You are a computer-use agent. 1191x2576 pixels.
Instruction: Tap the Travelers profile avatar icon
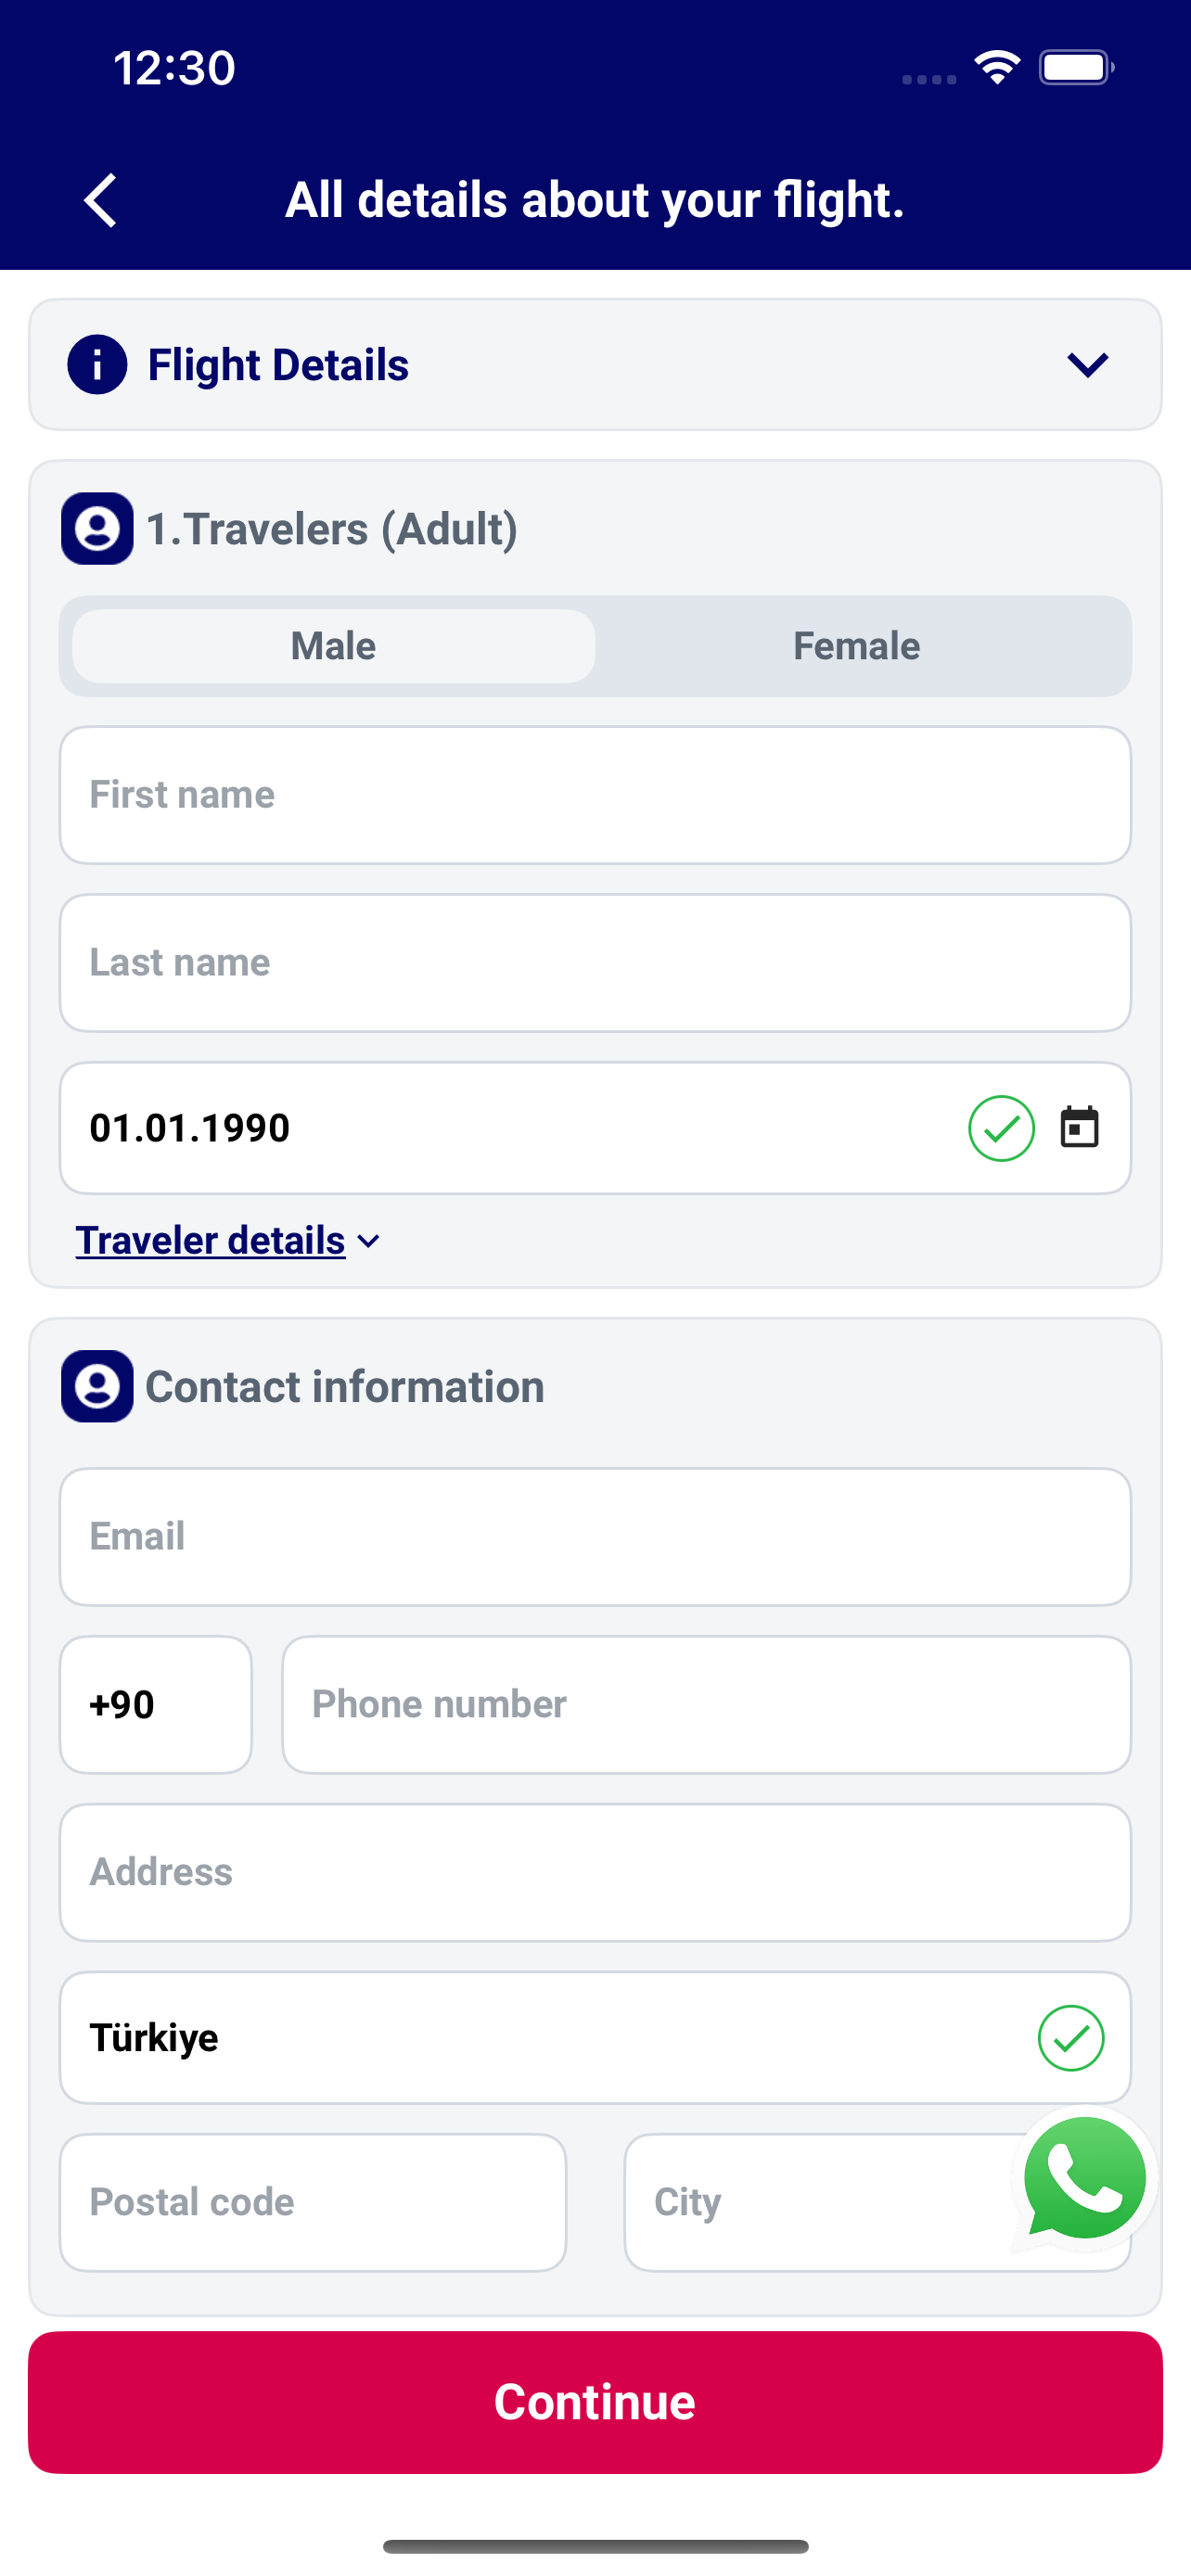97,529
